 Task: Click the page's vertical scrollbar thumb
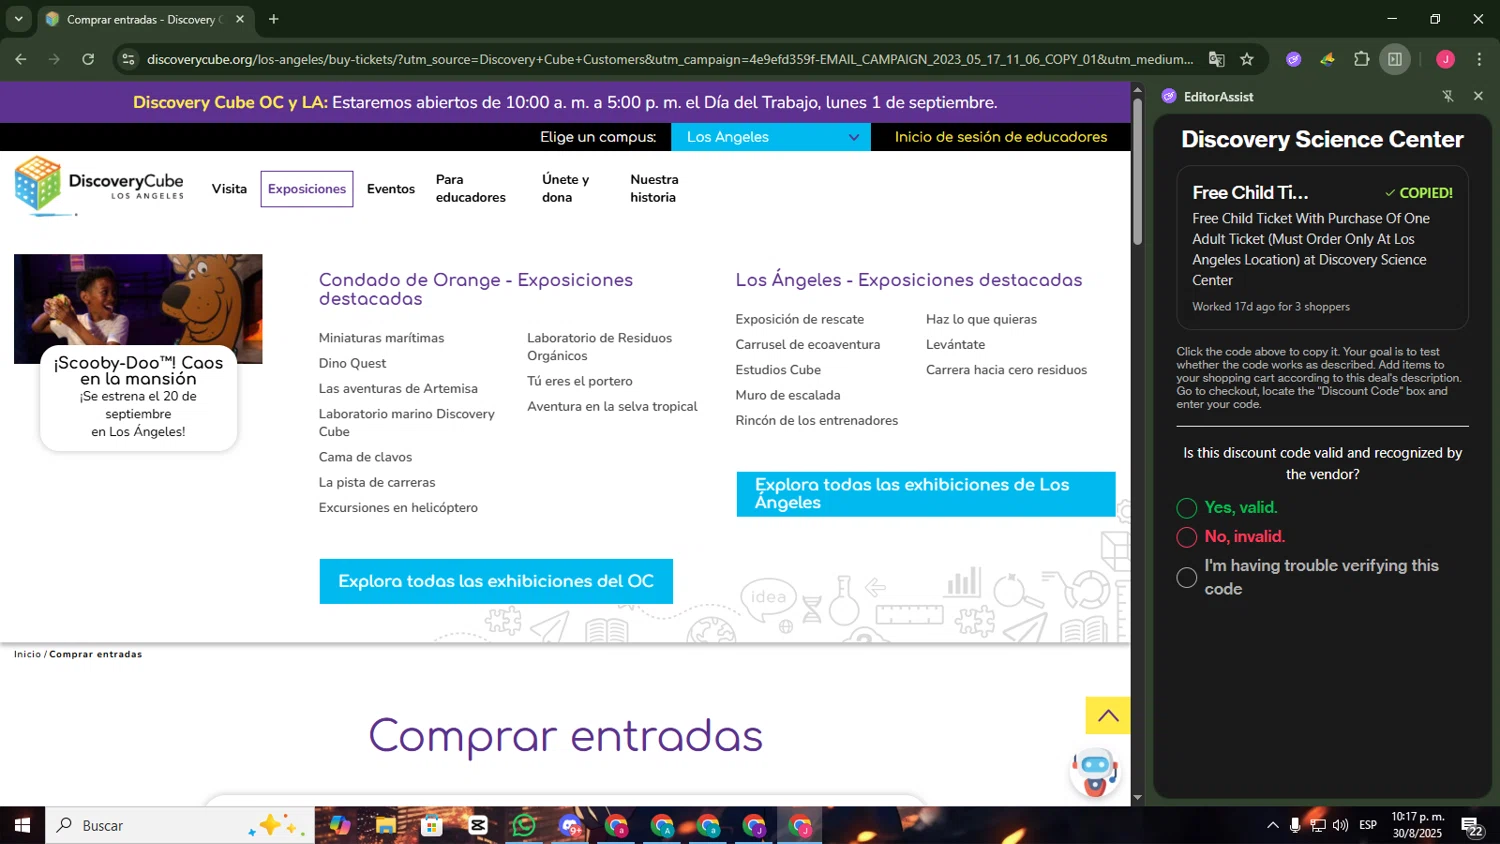(x=1137, y=172)
